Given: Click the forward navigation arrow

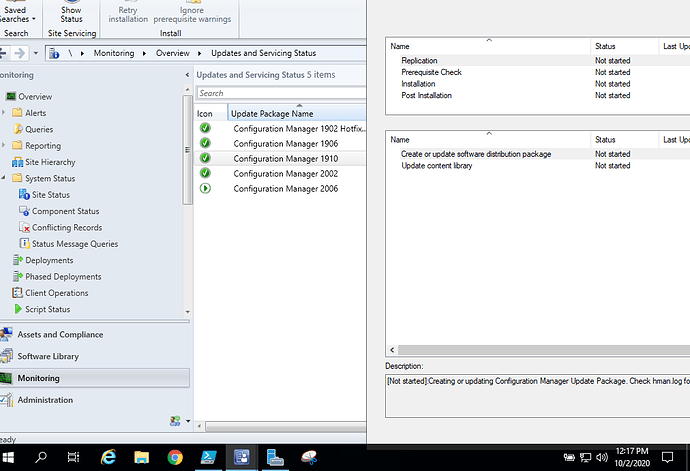Looking at the screenshot, I should (19, 53).
